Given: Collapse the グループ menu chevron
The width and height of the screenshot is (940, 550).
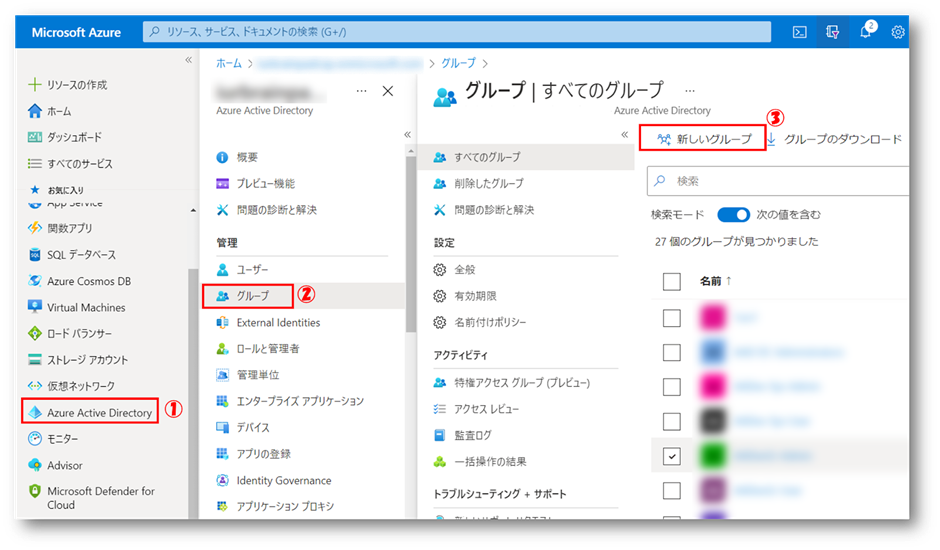Looking at the screenshot, I should click(x=625, y=134).
